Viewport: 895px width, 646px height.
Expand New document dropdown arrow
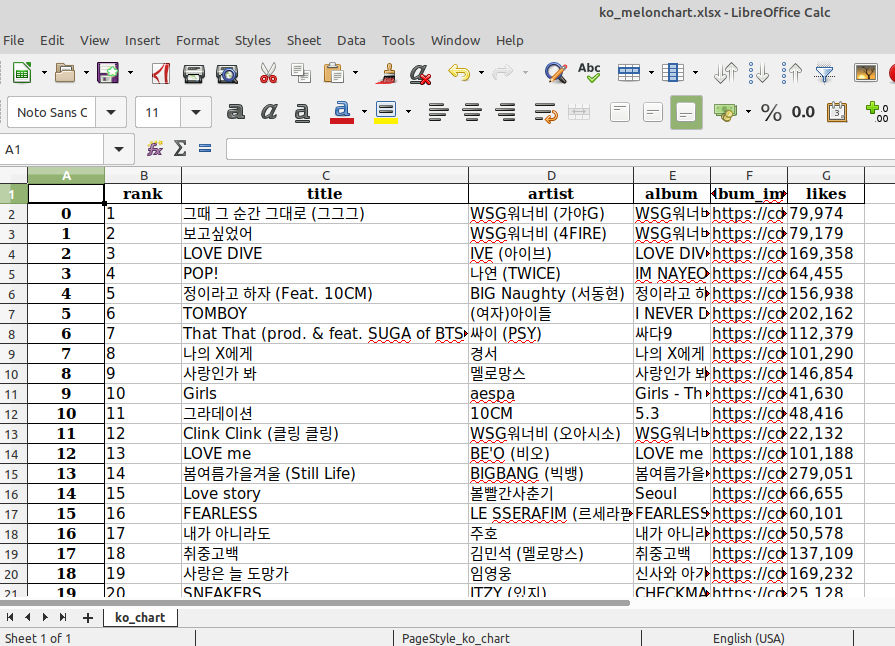tap(43, 73)
